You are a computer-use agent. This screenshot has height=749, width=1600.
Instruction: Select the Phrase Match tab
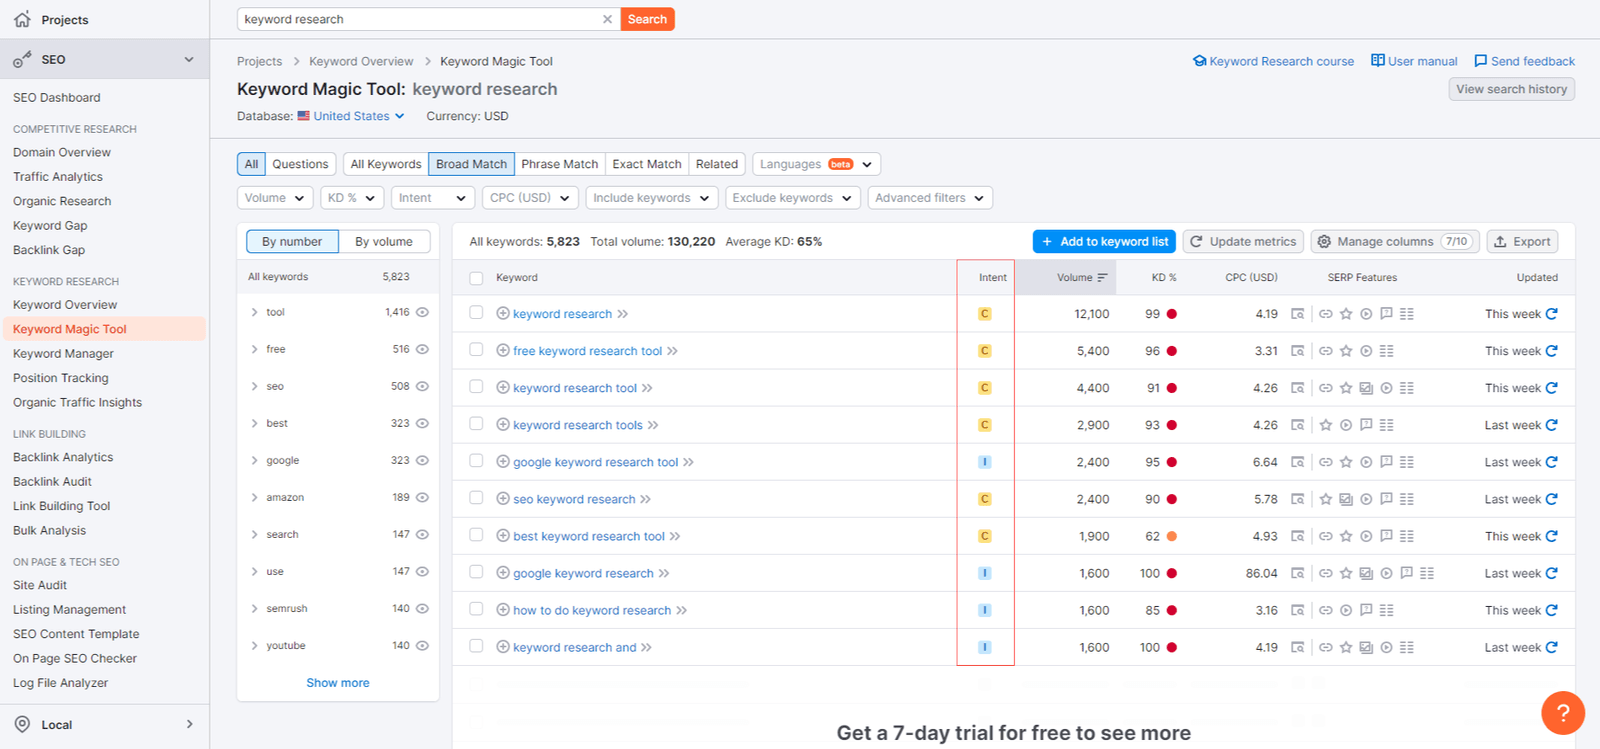click(x=559, y=164)
